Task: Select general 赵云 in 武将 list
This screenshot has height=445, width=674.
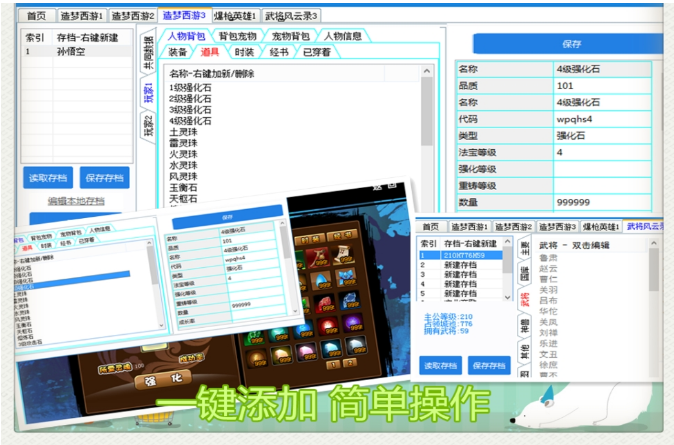Action: pos(548,268)
